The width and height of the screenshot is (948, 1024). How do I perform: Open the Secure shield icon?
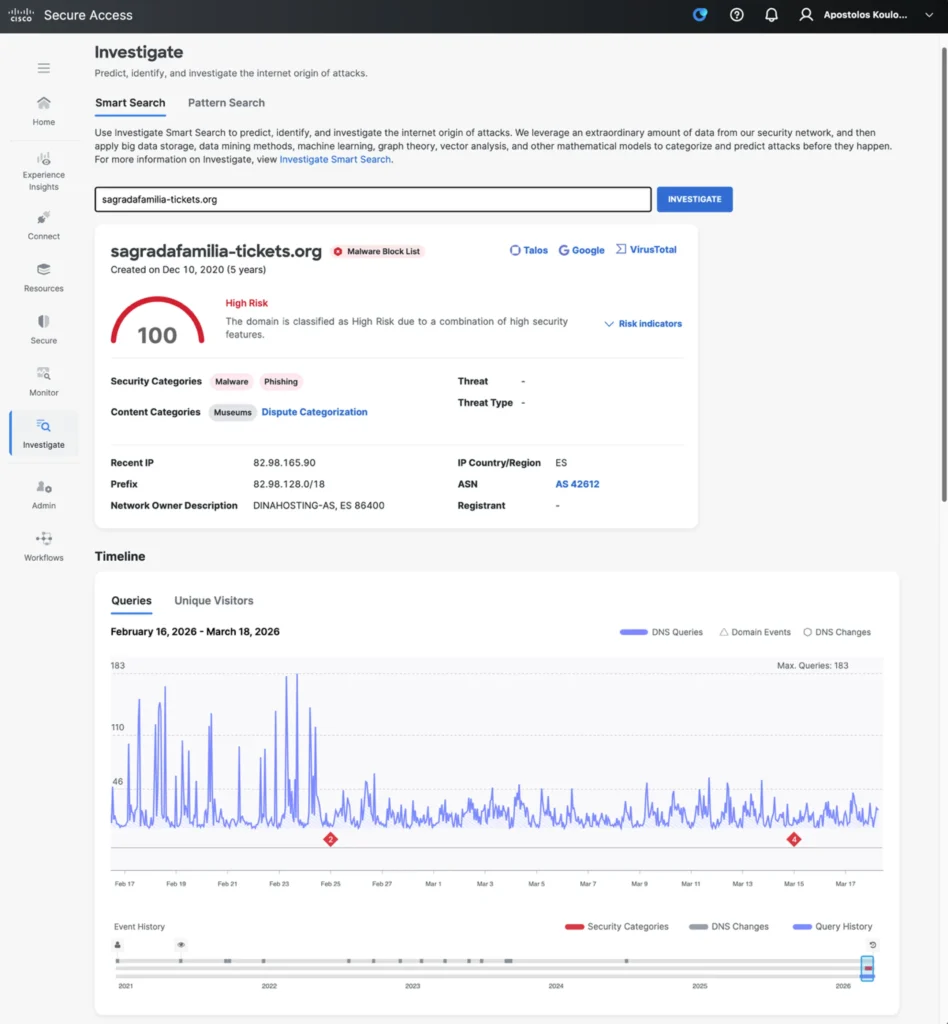[x=43, y=322]
